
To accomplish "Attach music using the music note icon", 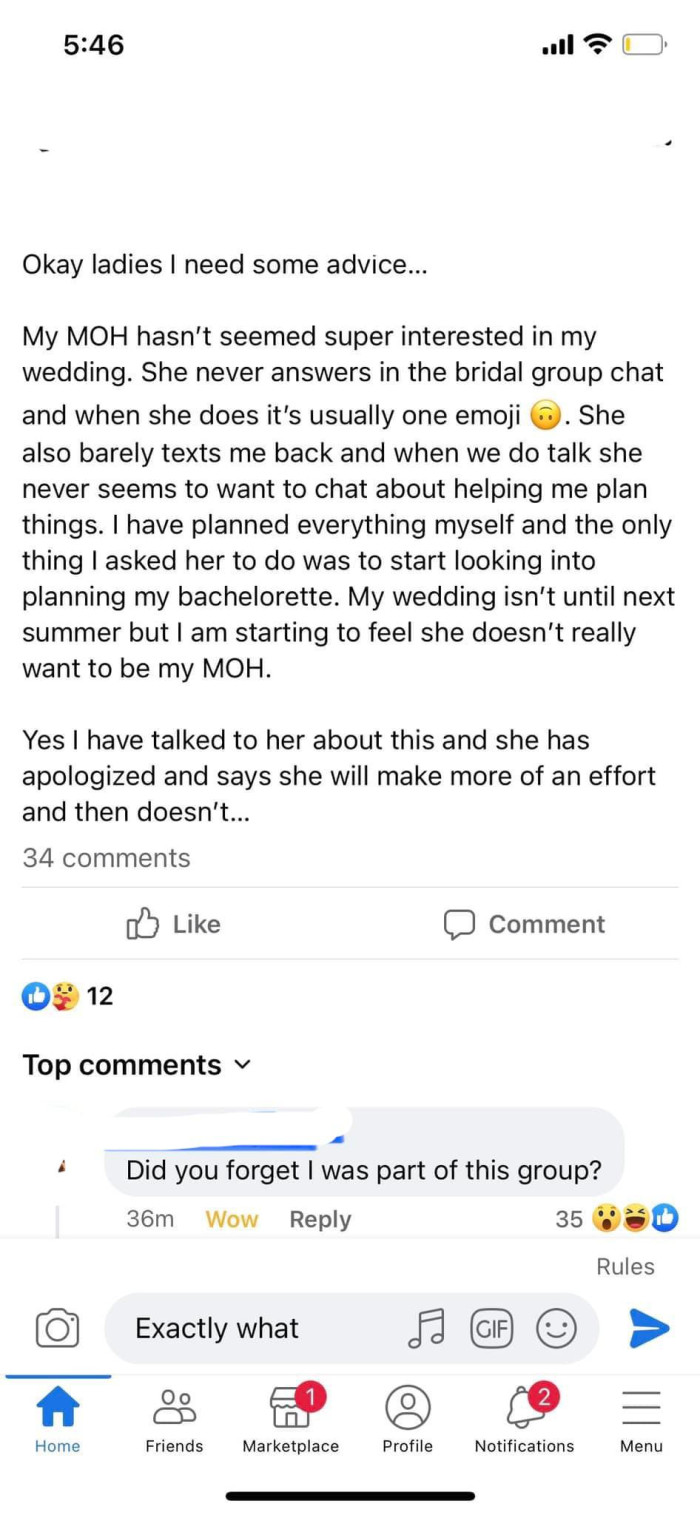I will [x=430, y=1328].
